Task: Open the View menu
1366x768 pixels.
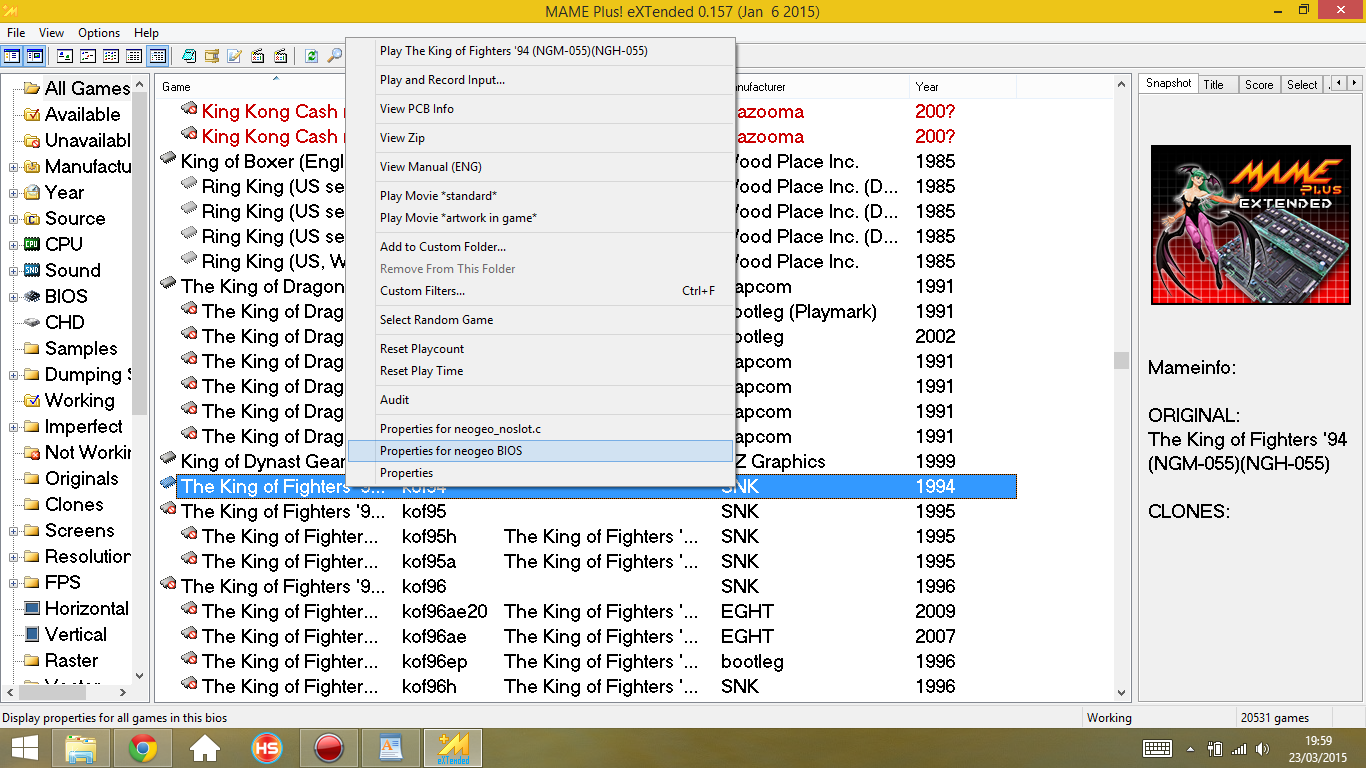Action: click(x=51, y=33)
